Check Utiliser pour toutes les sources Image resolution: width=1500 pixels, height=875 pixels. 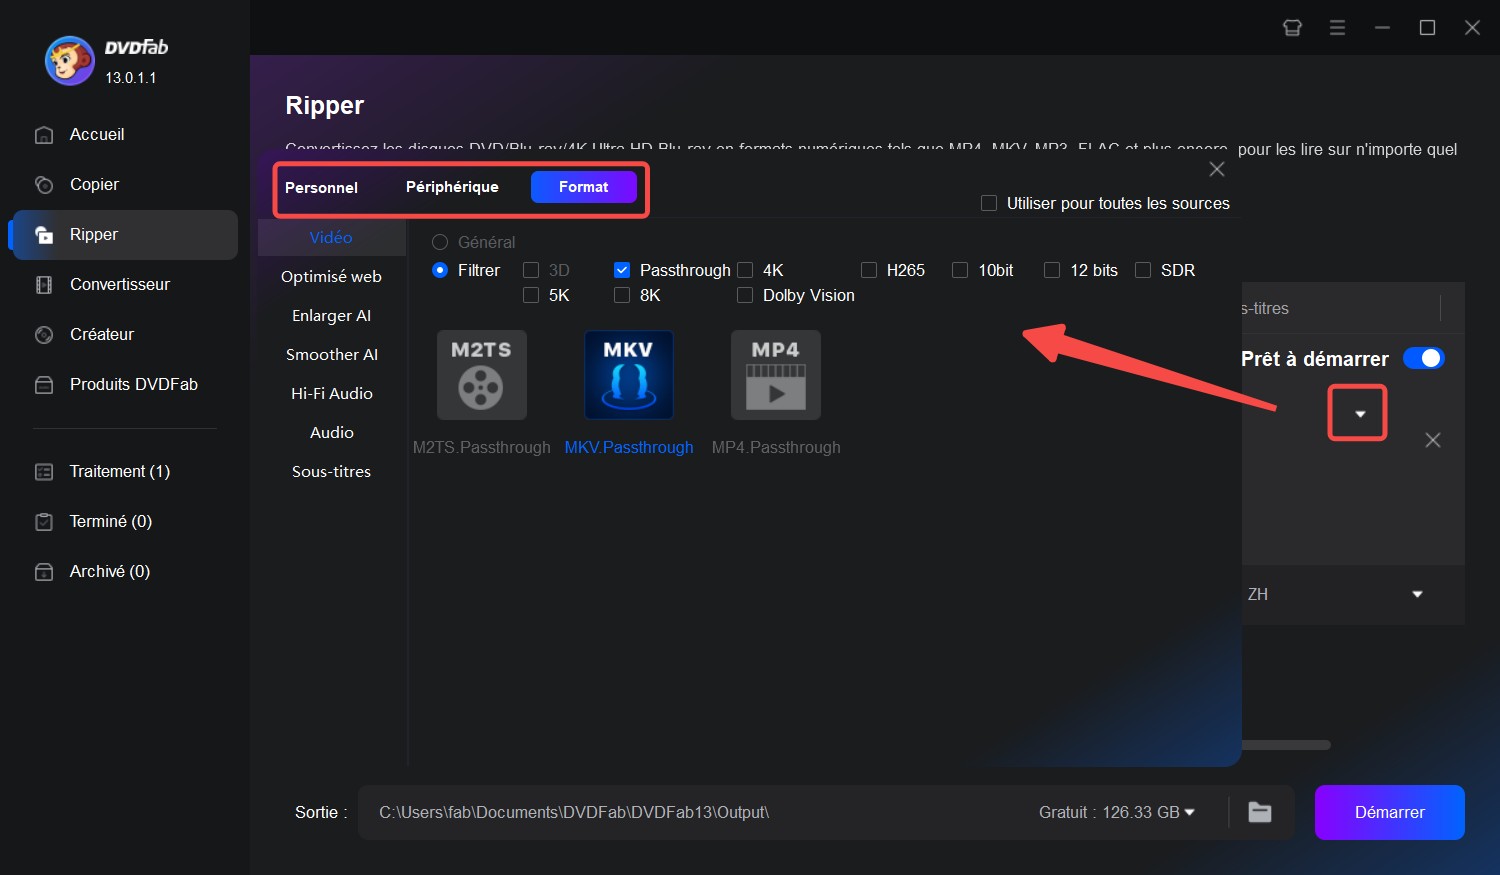[989, 203]
